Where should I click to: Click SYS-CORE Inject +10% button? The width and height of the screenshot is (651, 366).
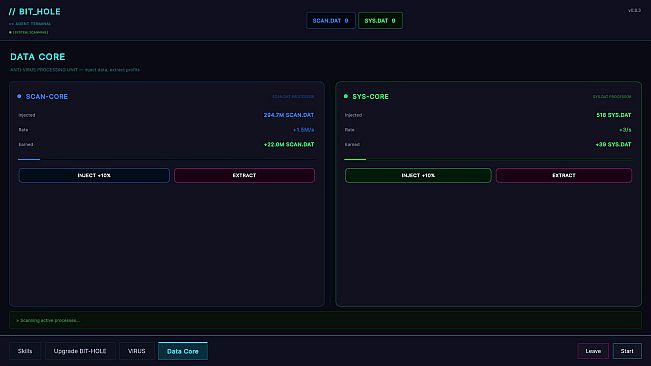[418, 175]
